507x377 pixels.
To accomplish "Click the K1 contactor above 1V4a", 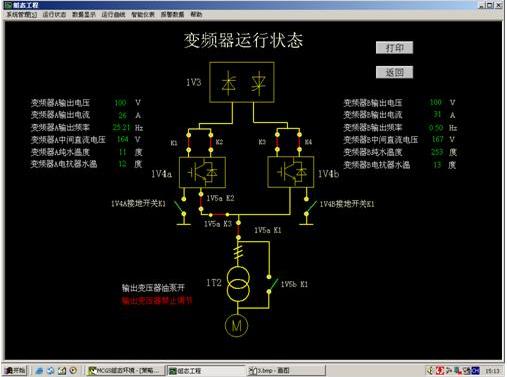I will (x=189, y=143).
